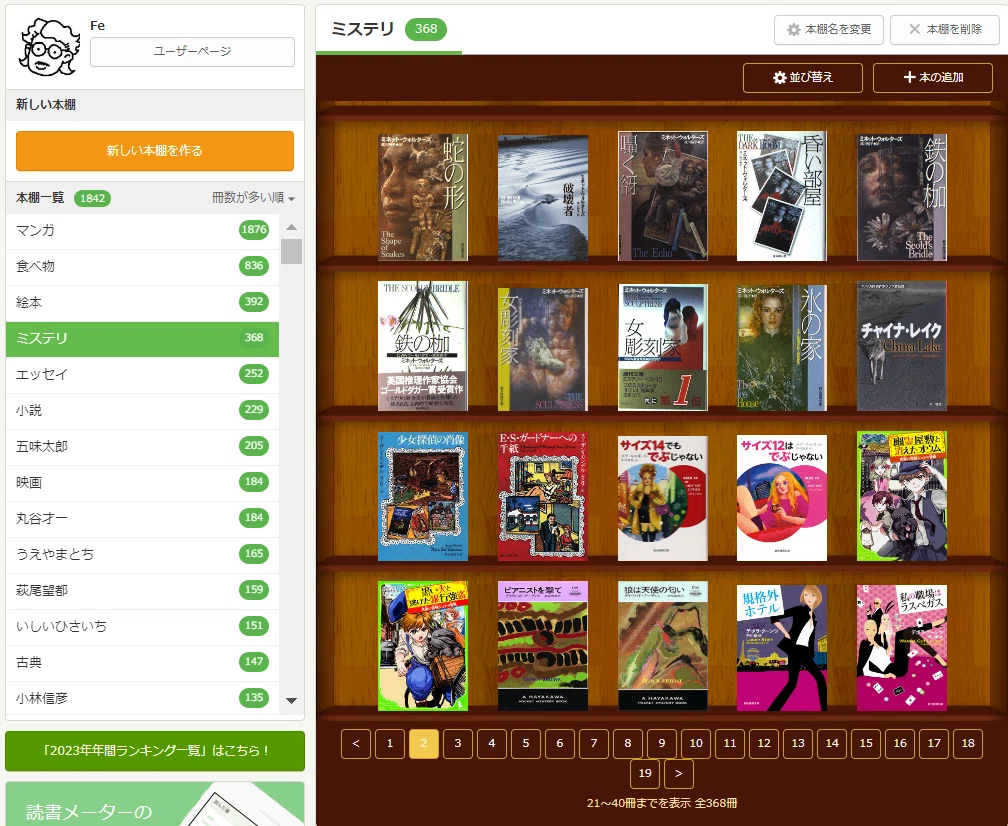This screenshot has width=1008, height=826.
Task: Select the 五味太郎 bookshelf
Action: [143, 446]
